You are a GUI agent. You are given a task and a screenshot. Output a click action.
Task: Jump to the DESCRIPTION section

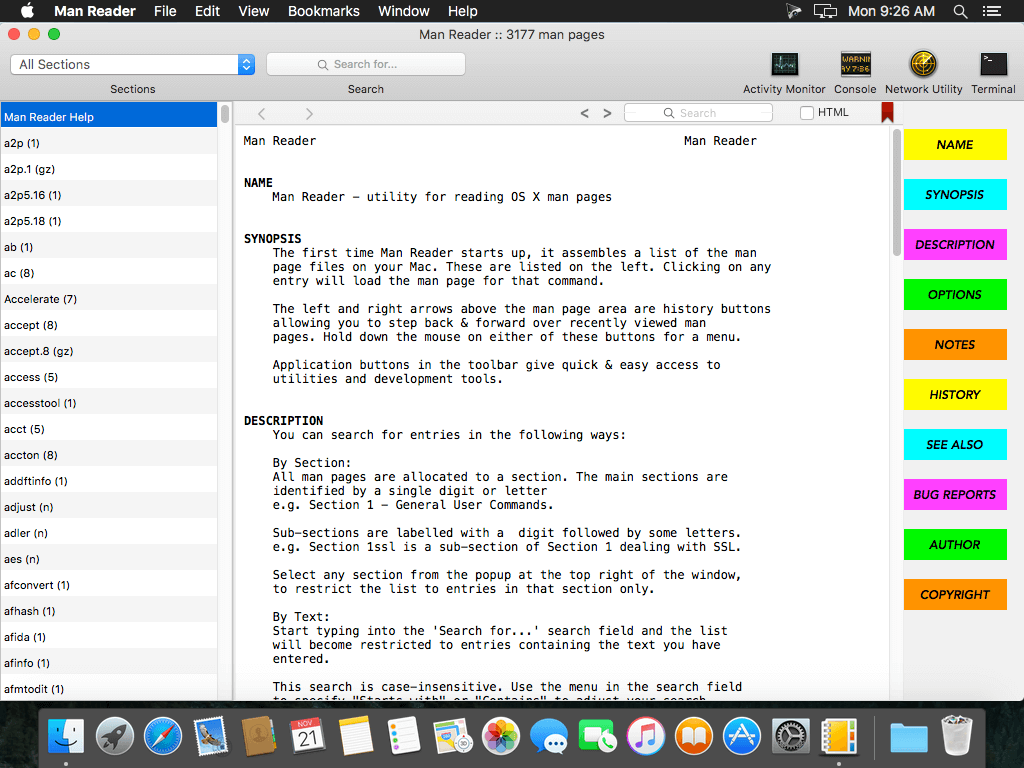(955, 244)
